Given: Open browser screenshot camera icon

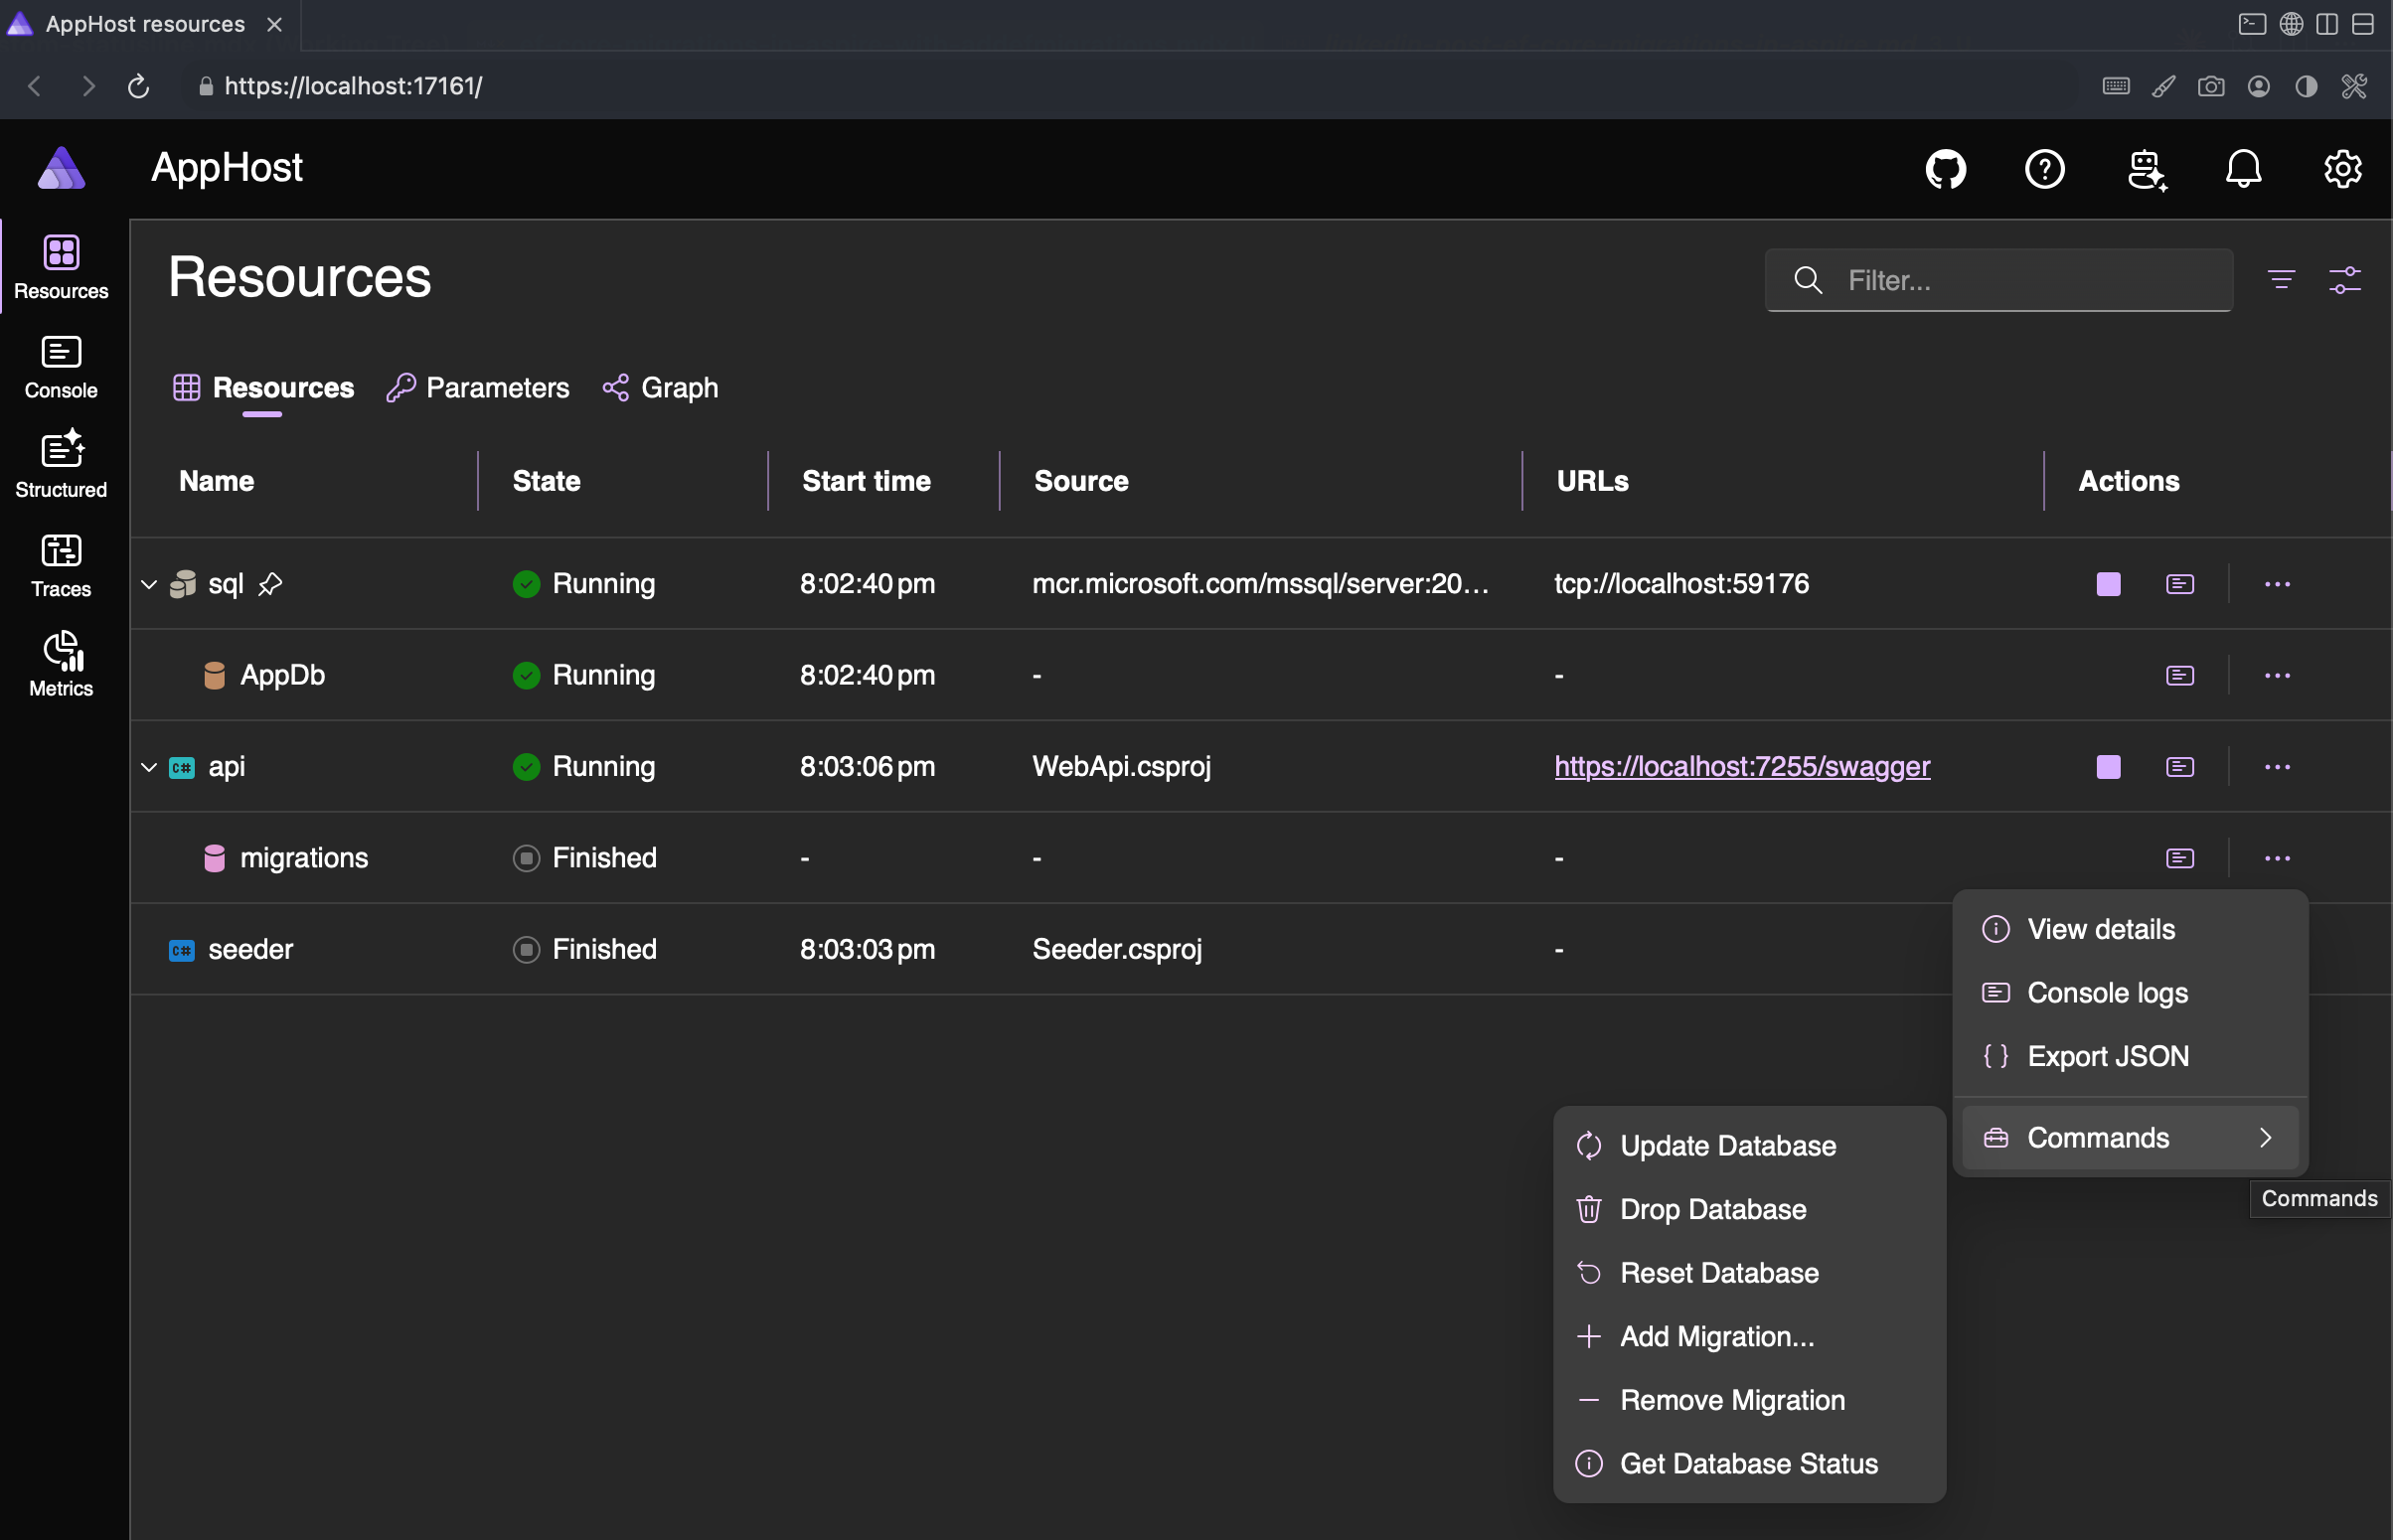Looking at the screenshot, I should click(x=2210, y=86).
